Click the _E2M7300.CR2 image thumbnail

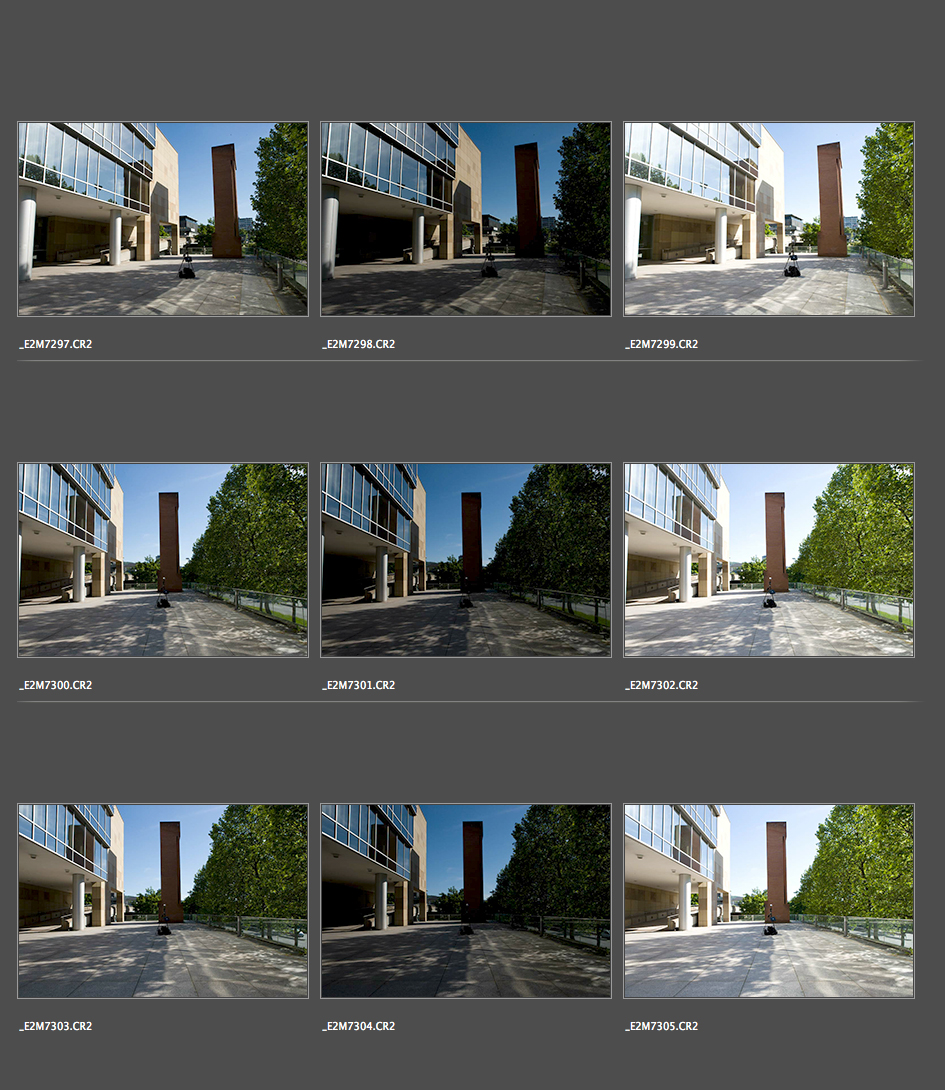[x=163, y=560]
